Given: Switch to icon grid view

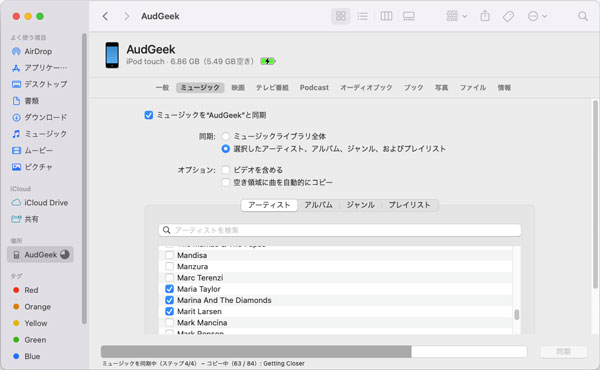Looking at the screenshot, I should pyautogui.click(x=341, y=16).
